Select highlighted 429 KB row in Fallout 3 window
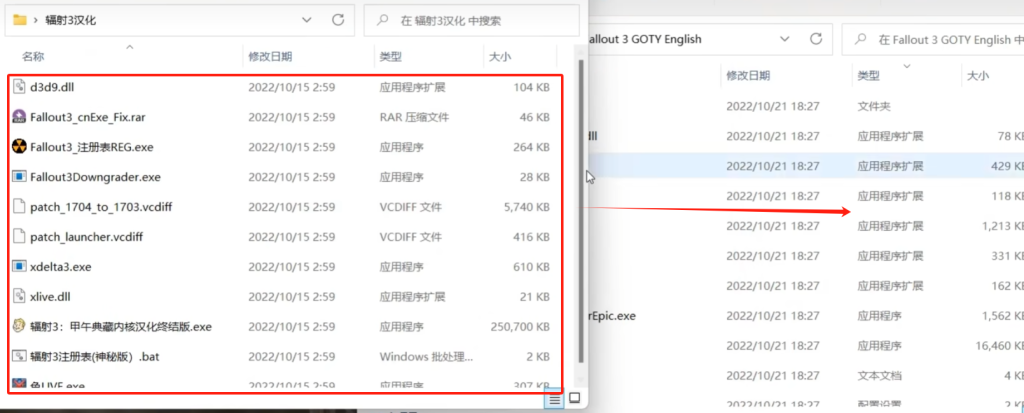The width and height of the screenshot is (1024, 413). pyautogui.click(x=806, y=166)
